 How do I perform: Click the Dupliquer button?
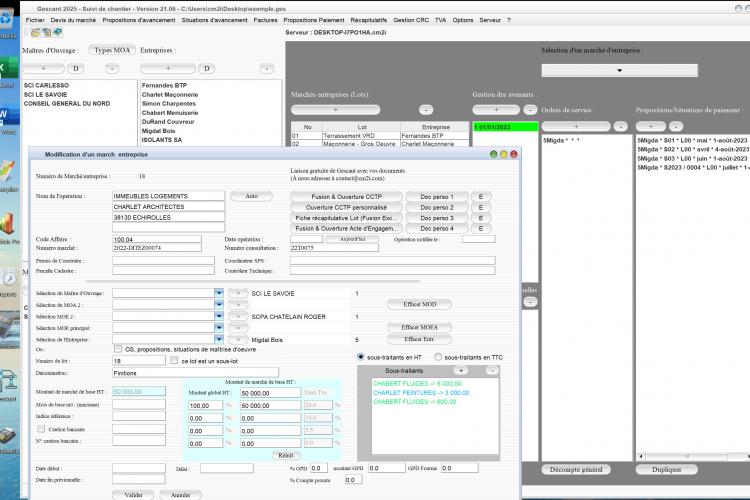(x=666, y=469)
